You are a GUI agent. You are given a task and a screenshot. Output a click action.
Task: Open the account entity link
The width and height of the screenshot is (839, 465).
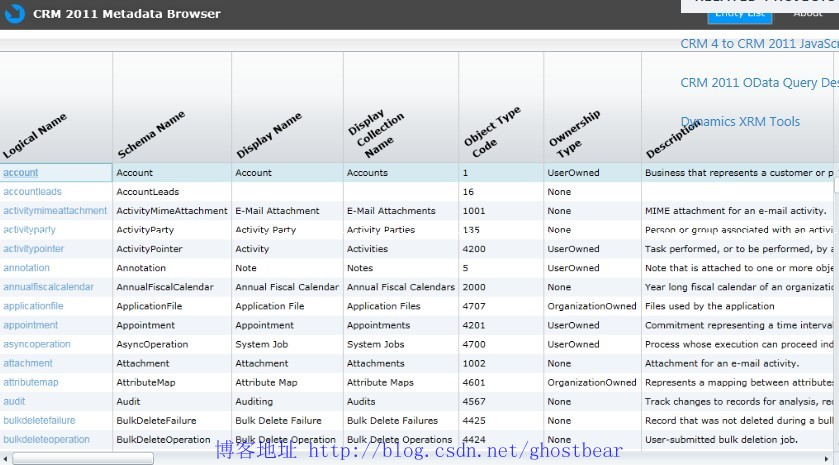(x=20, y=173)
